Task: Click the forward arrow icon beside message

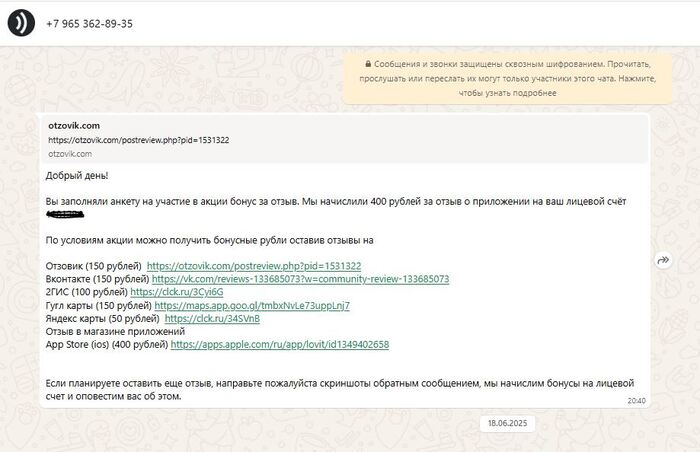Action: click(x=663, y=259)
